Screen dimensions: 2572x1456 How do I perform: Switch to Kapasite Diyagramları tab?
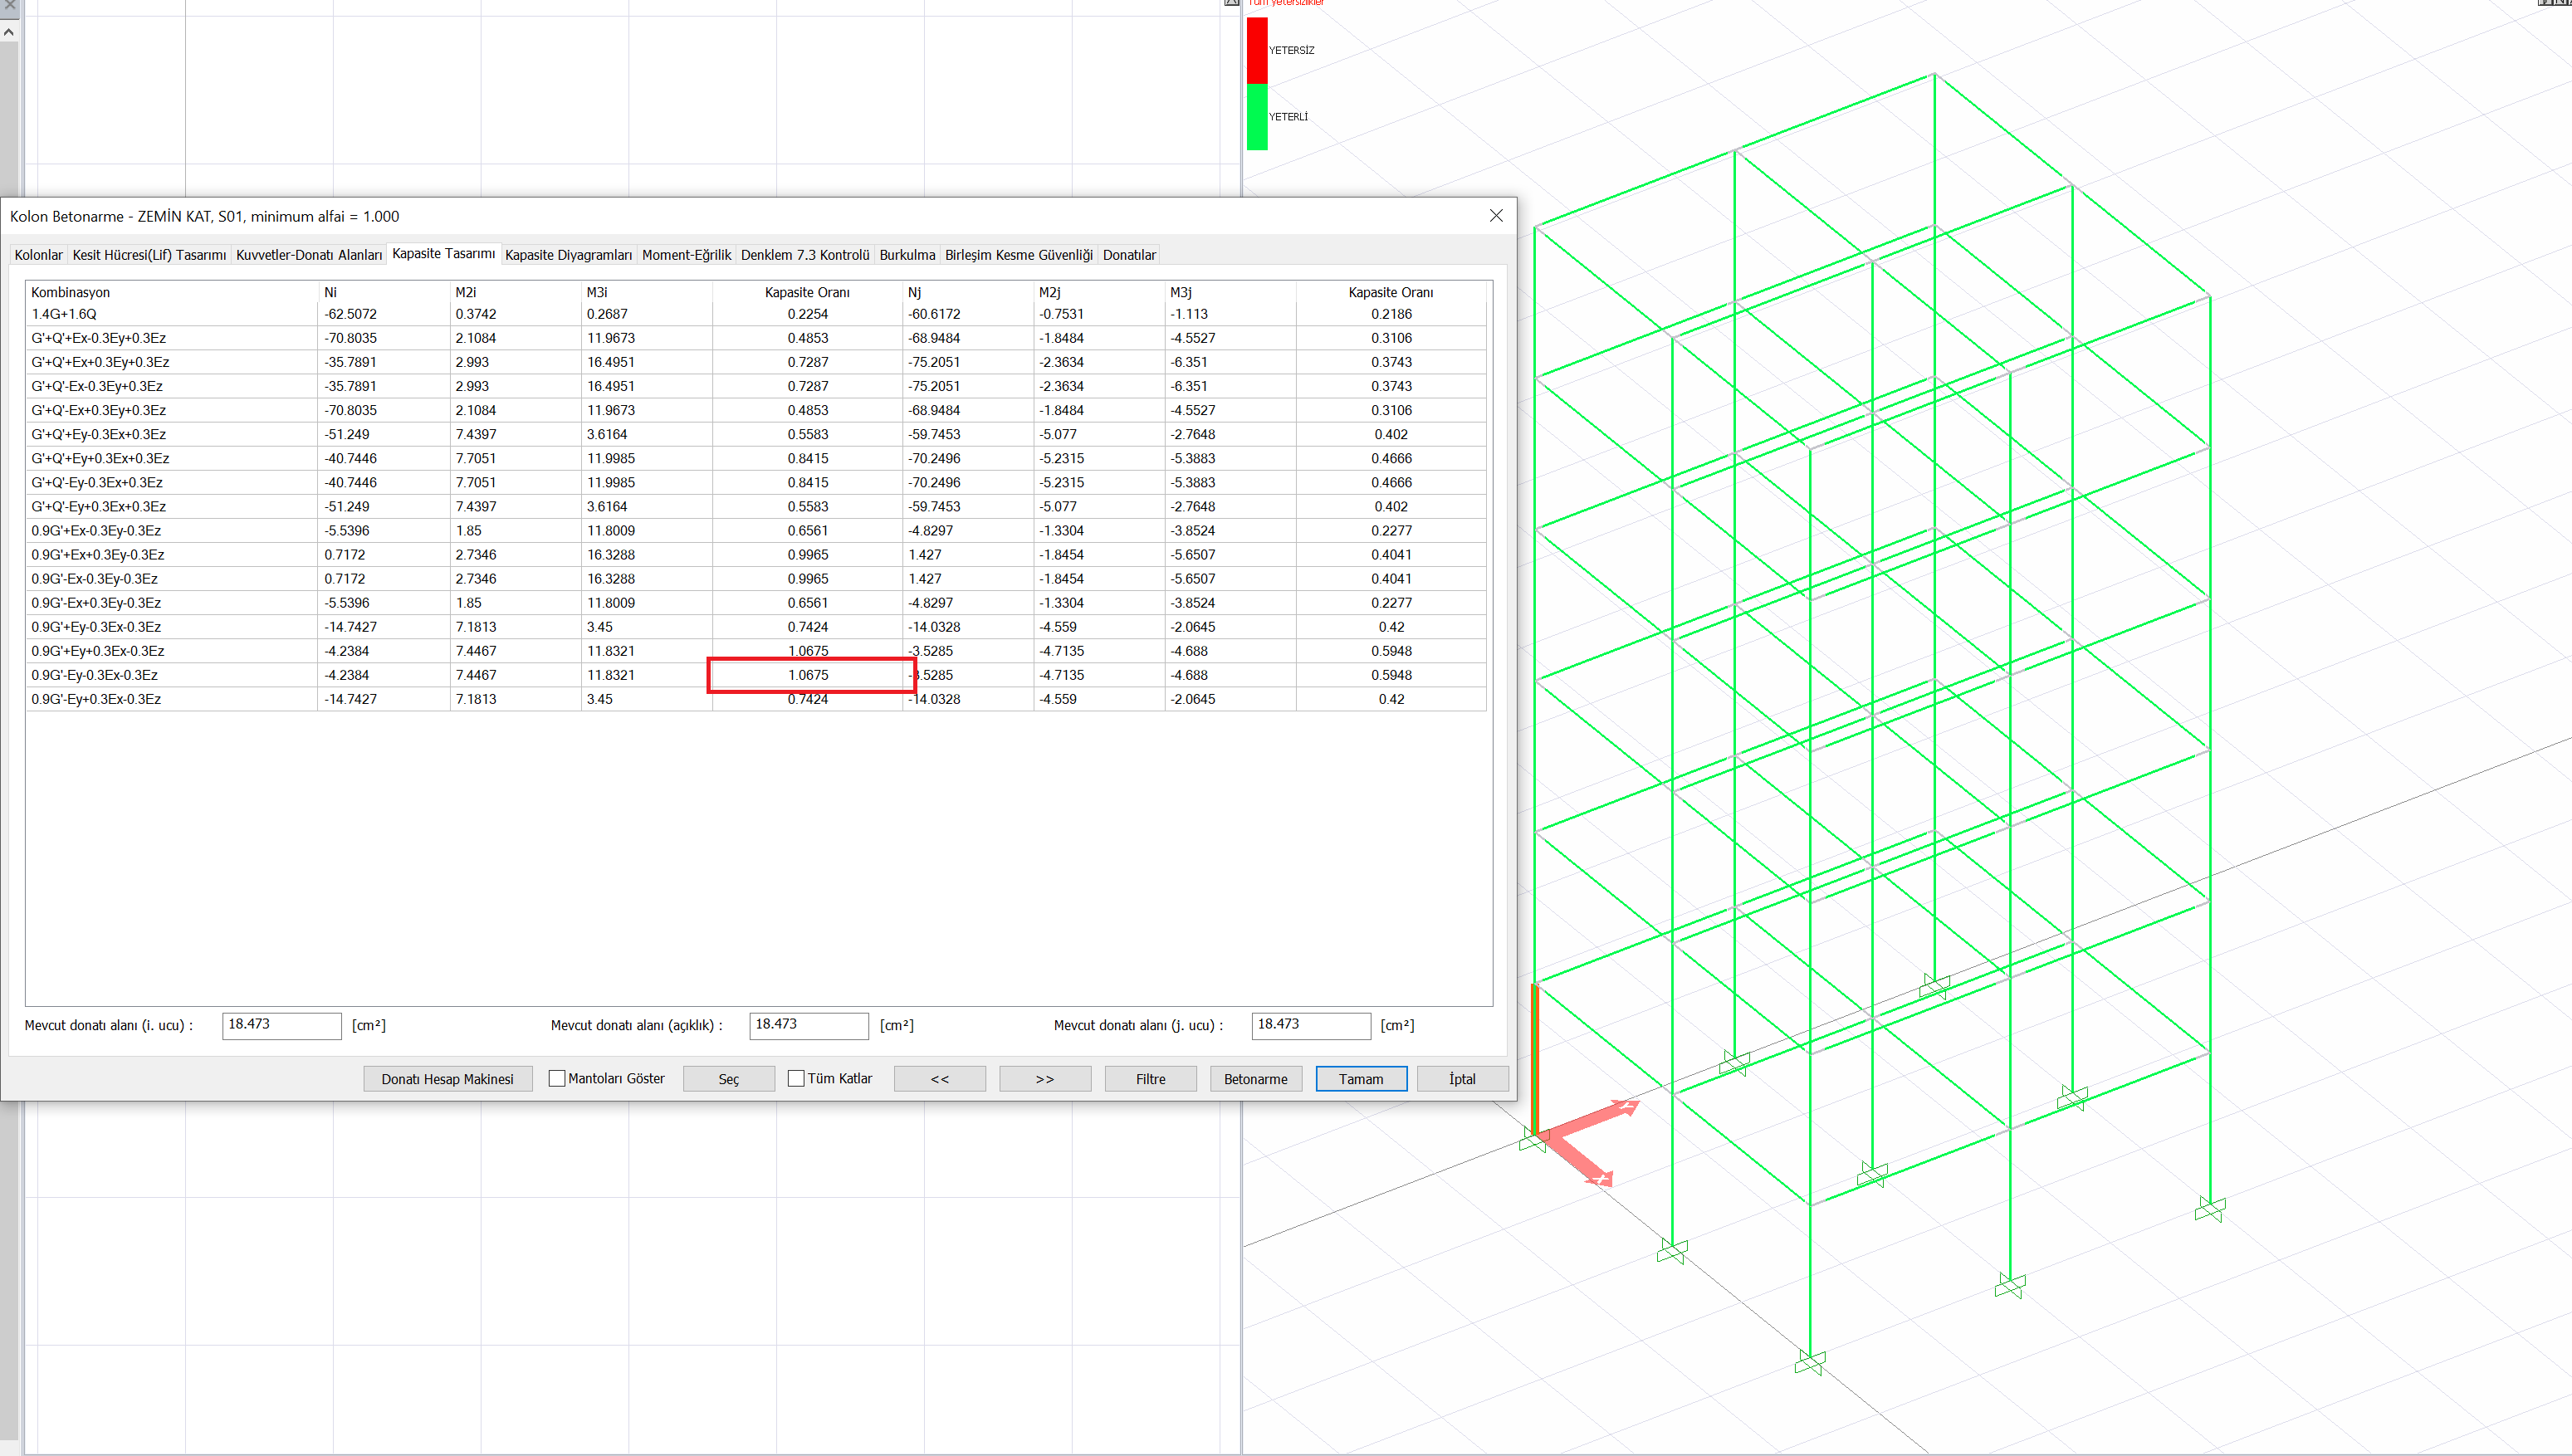click(x=568, y=255)
